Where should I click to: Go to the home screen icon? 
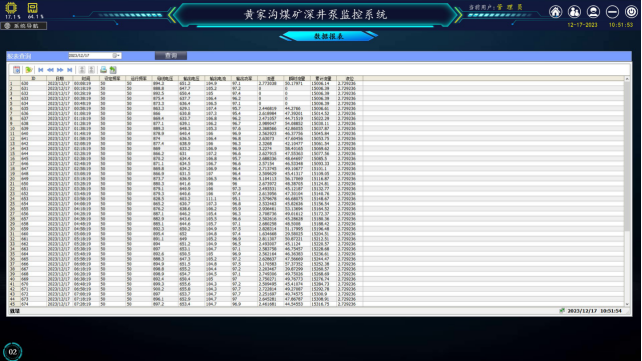pyautogui.click(x=556, y=12)
